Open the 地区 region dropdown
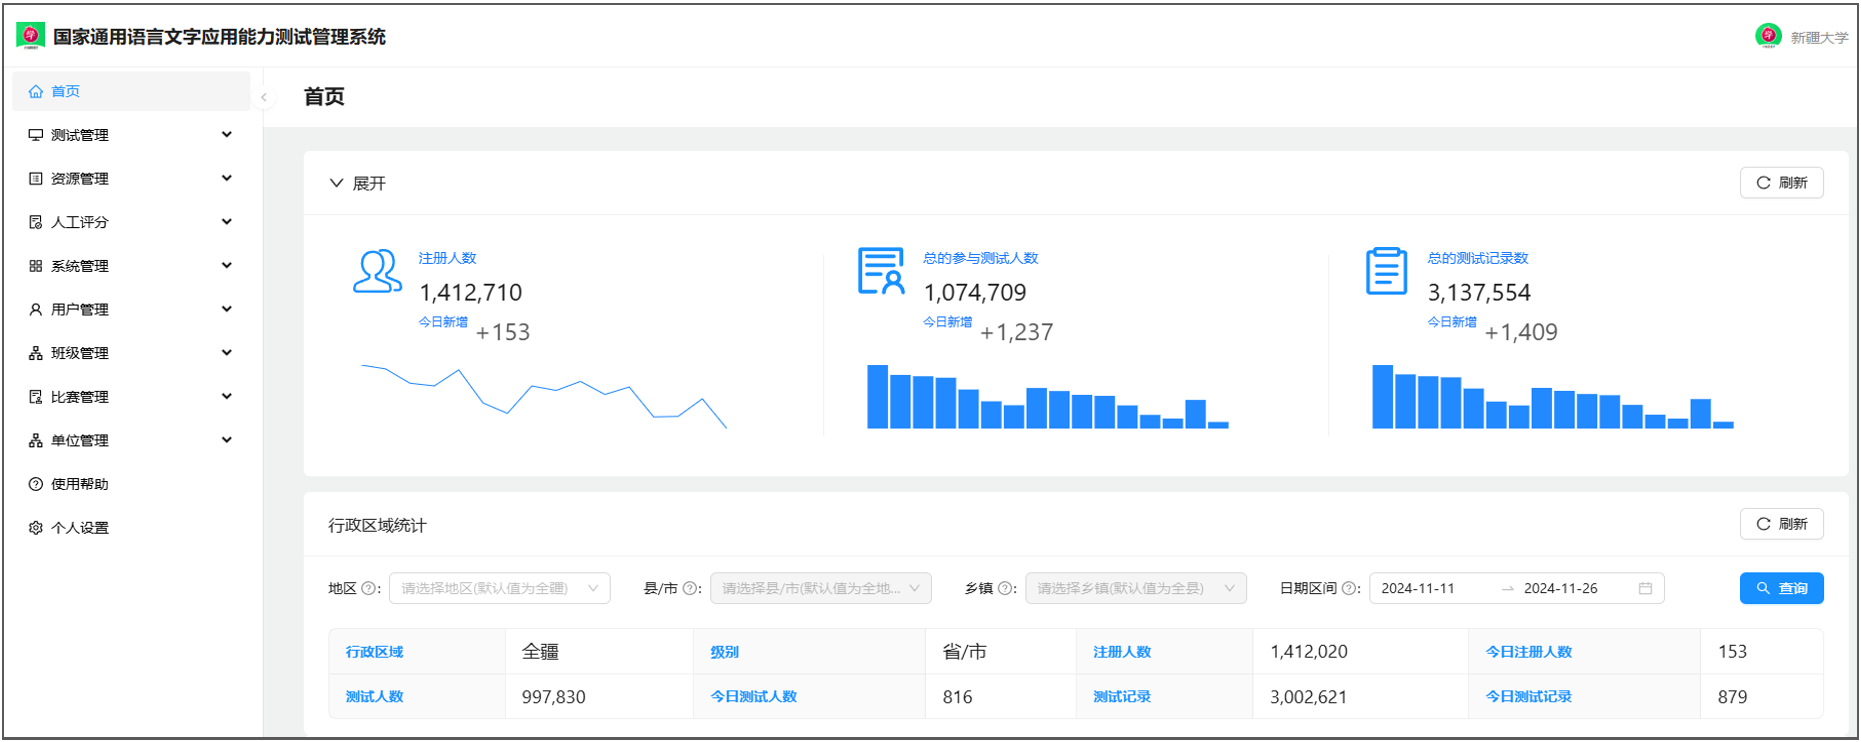 (499, 589)
